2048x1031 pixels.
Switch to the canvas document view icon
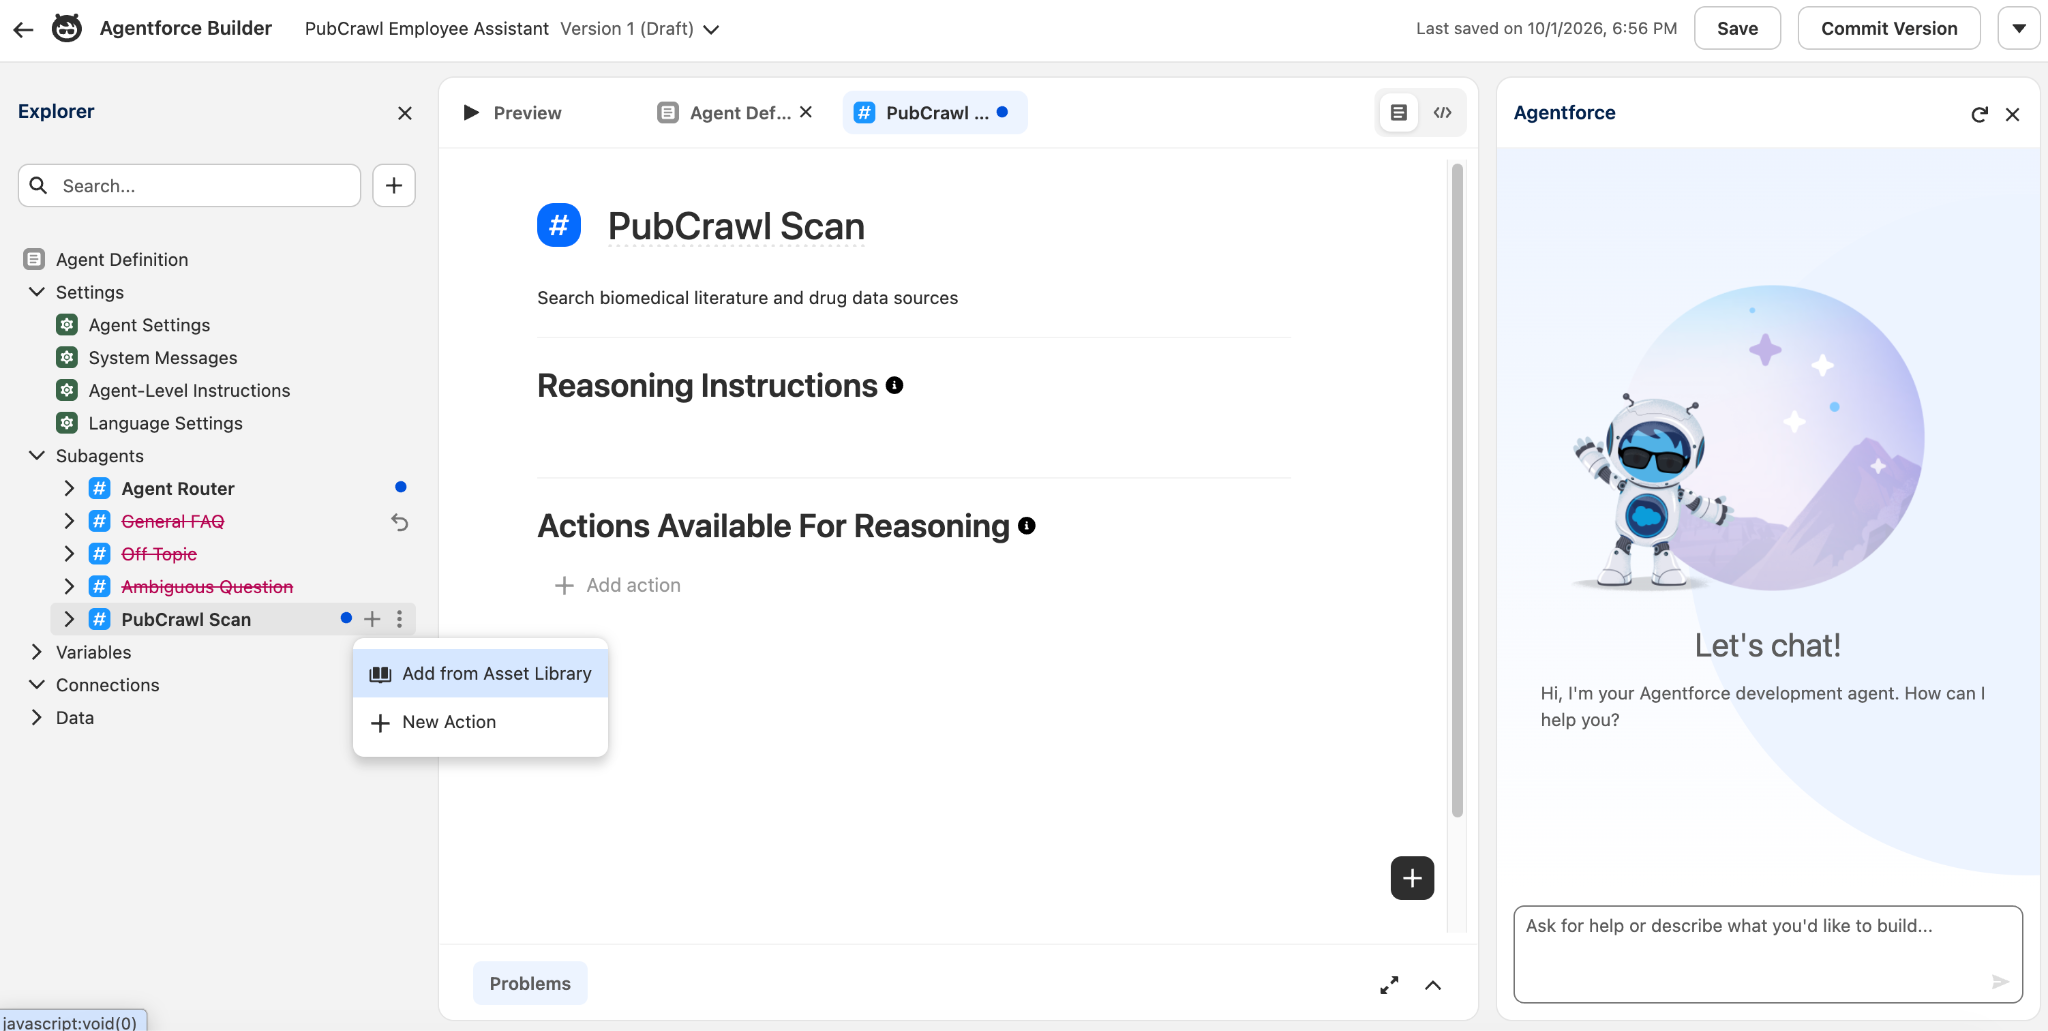coord(1399,113)
